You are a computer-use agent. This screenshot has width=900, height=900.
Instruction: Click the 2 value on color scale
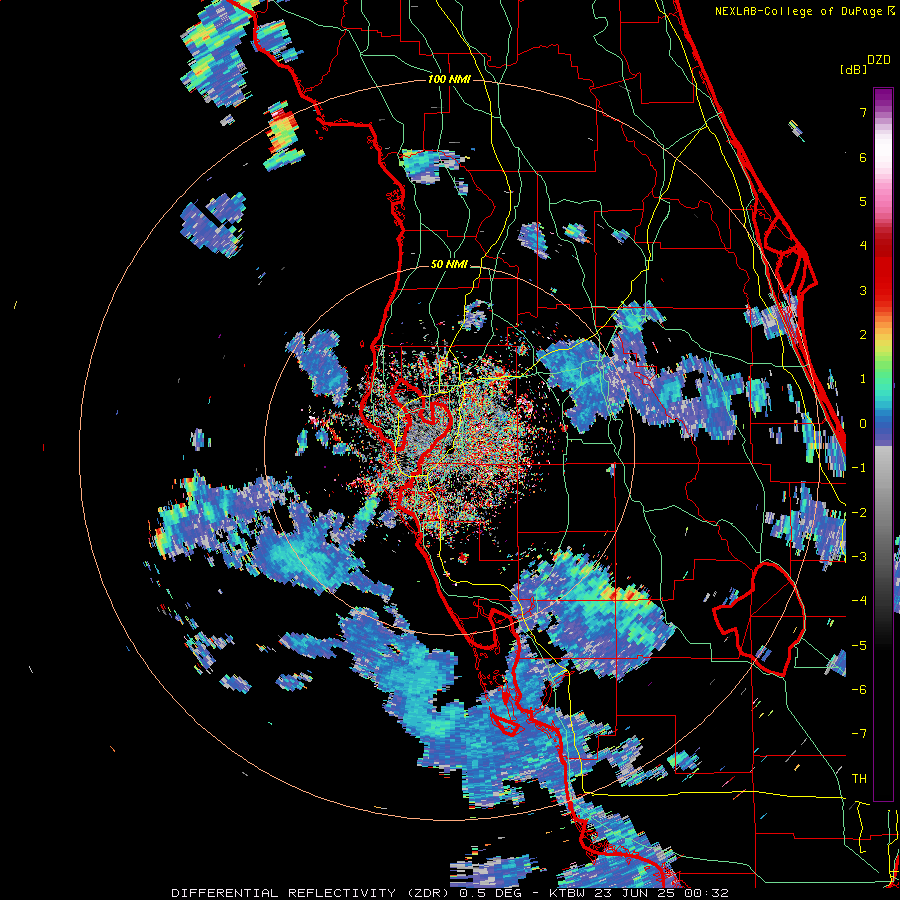click(863, 335)
